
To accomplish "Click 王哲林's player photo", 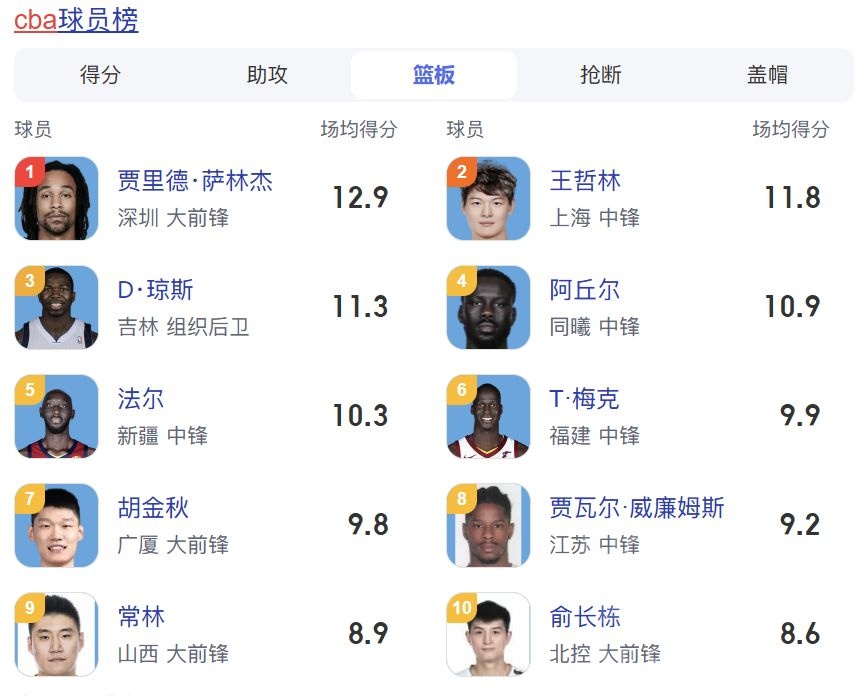I will [489, 198].
